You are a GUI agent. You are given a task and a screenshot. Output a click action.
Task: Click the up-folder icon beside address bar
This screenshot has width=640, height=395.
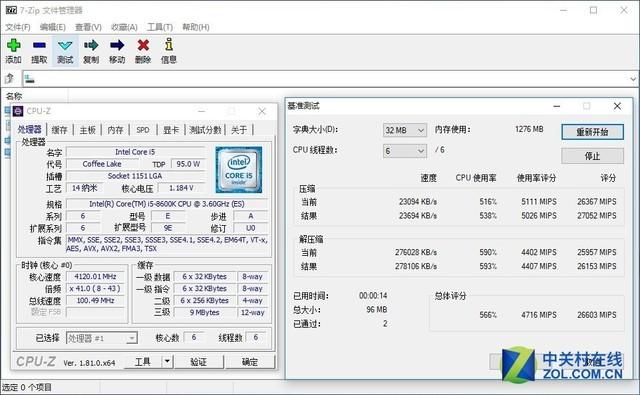pyautogui.click(x=10, y=78)
